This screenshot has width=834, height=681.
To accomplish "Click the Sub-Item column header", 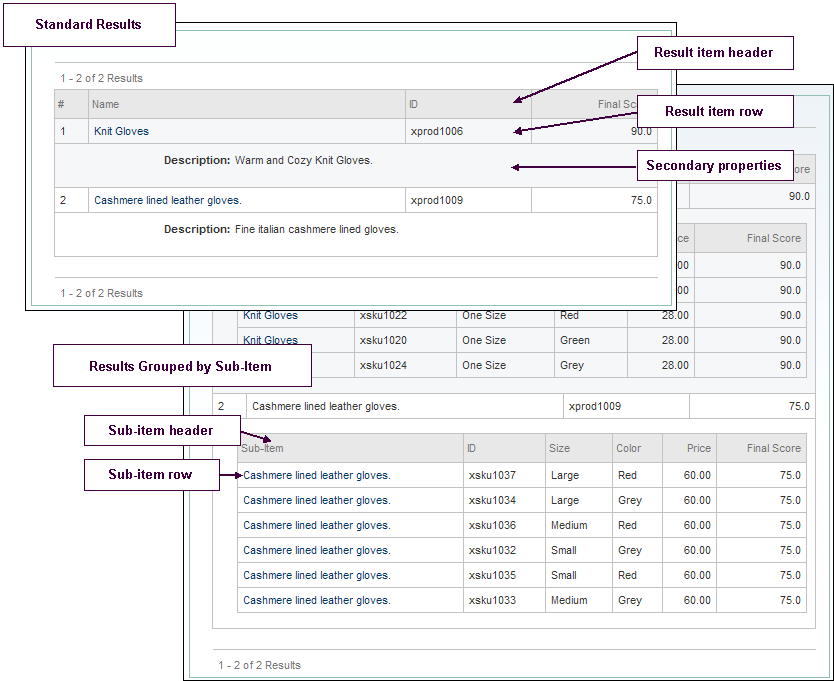I will [x=350, y=449].
